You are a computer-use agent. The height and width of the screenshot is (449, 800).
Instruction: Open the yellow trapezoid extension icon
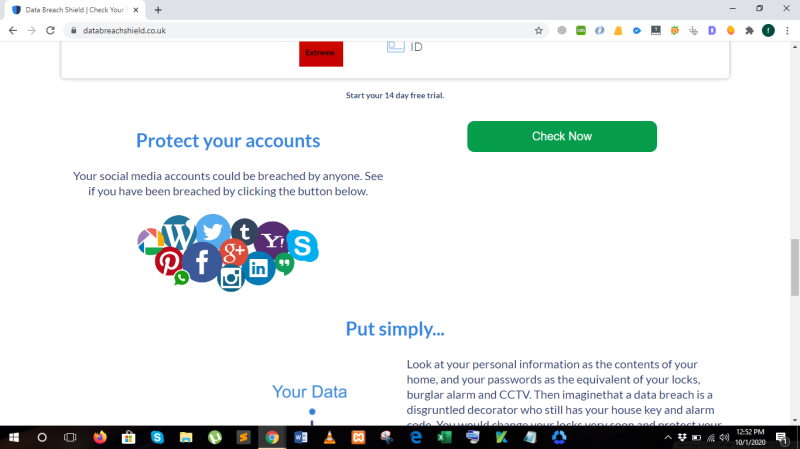point(618,31)
